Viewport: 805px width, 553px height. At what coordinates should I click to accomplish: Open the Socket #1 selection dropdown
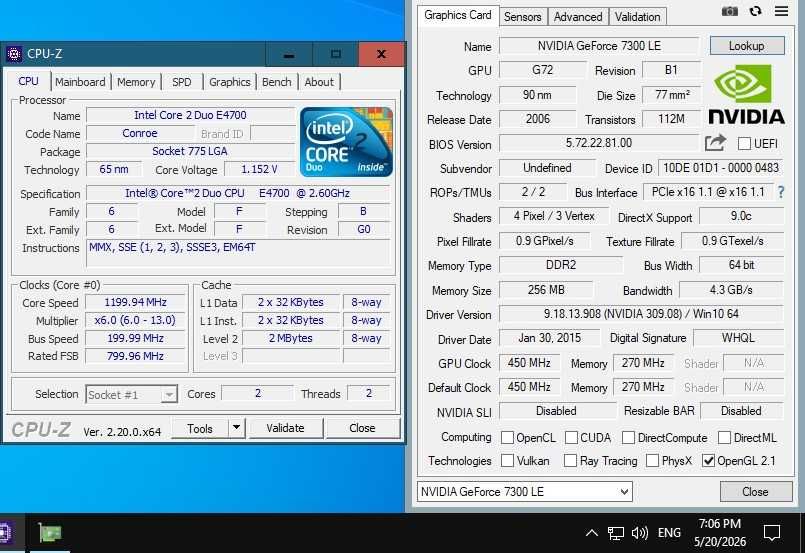coord(131,394)
